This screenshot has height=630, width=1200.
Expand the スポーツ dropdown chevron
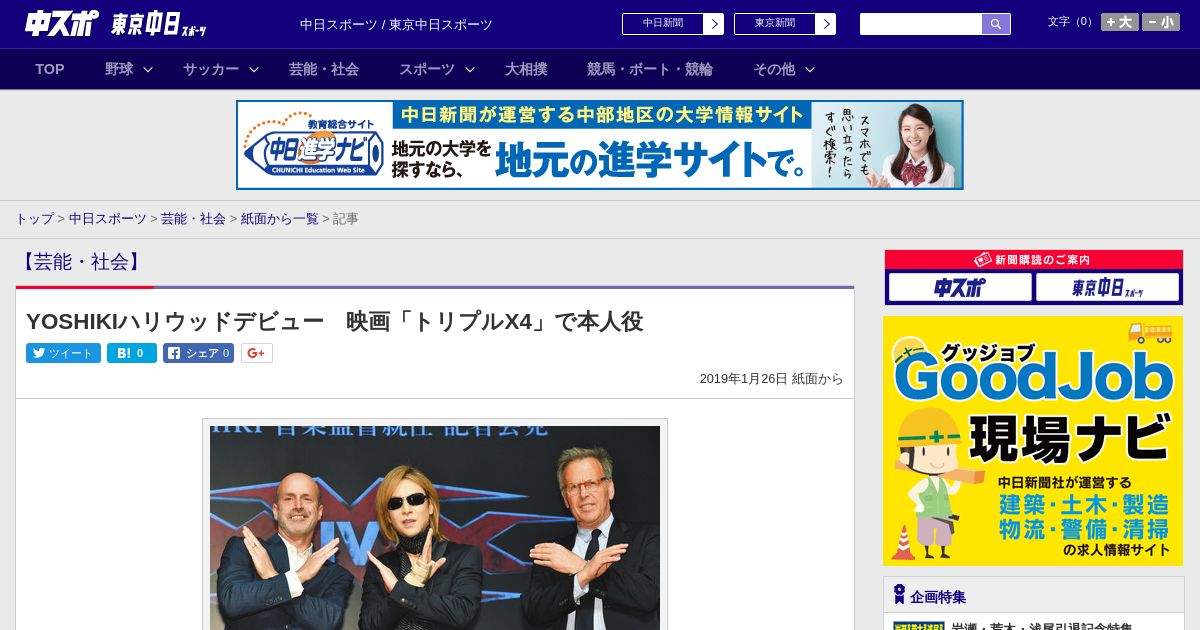click(x=470, y=69)
